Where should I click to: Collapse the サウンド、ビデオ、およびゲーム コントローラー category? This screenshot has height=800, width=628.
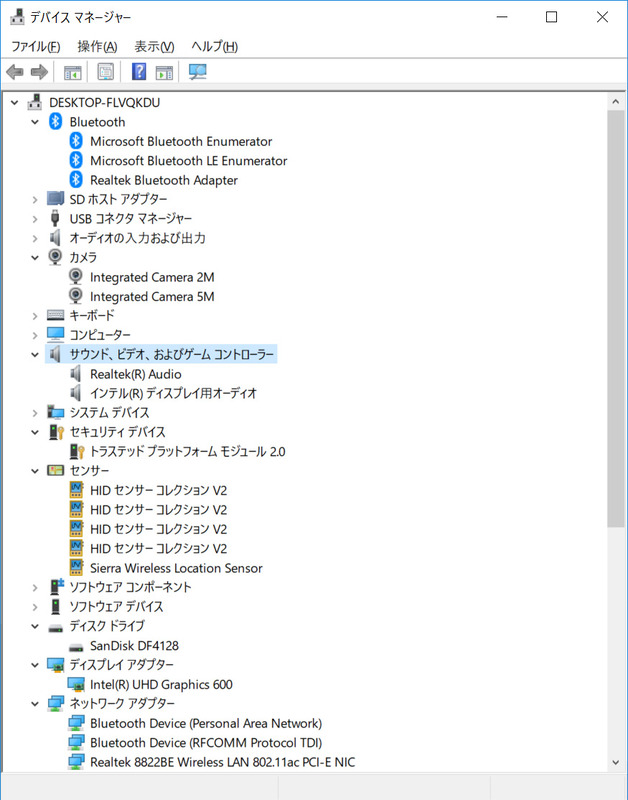pyautogui.click(x=35, y=354)
